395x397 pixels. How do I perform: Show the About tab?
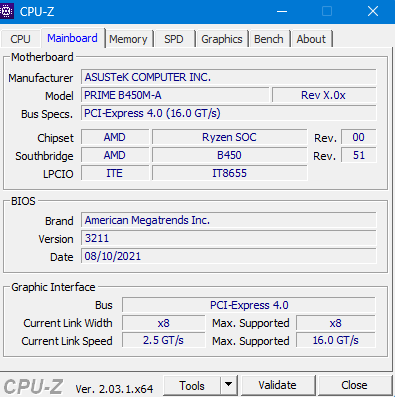point(311,39)
